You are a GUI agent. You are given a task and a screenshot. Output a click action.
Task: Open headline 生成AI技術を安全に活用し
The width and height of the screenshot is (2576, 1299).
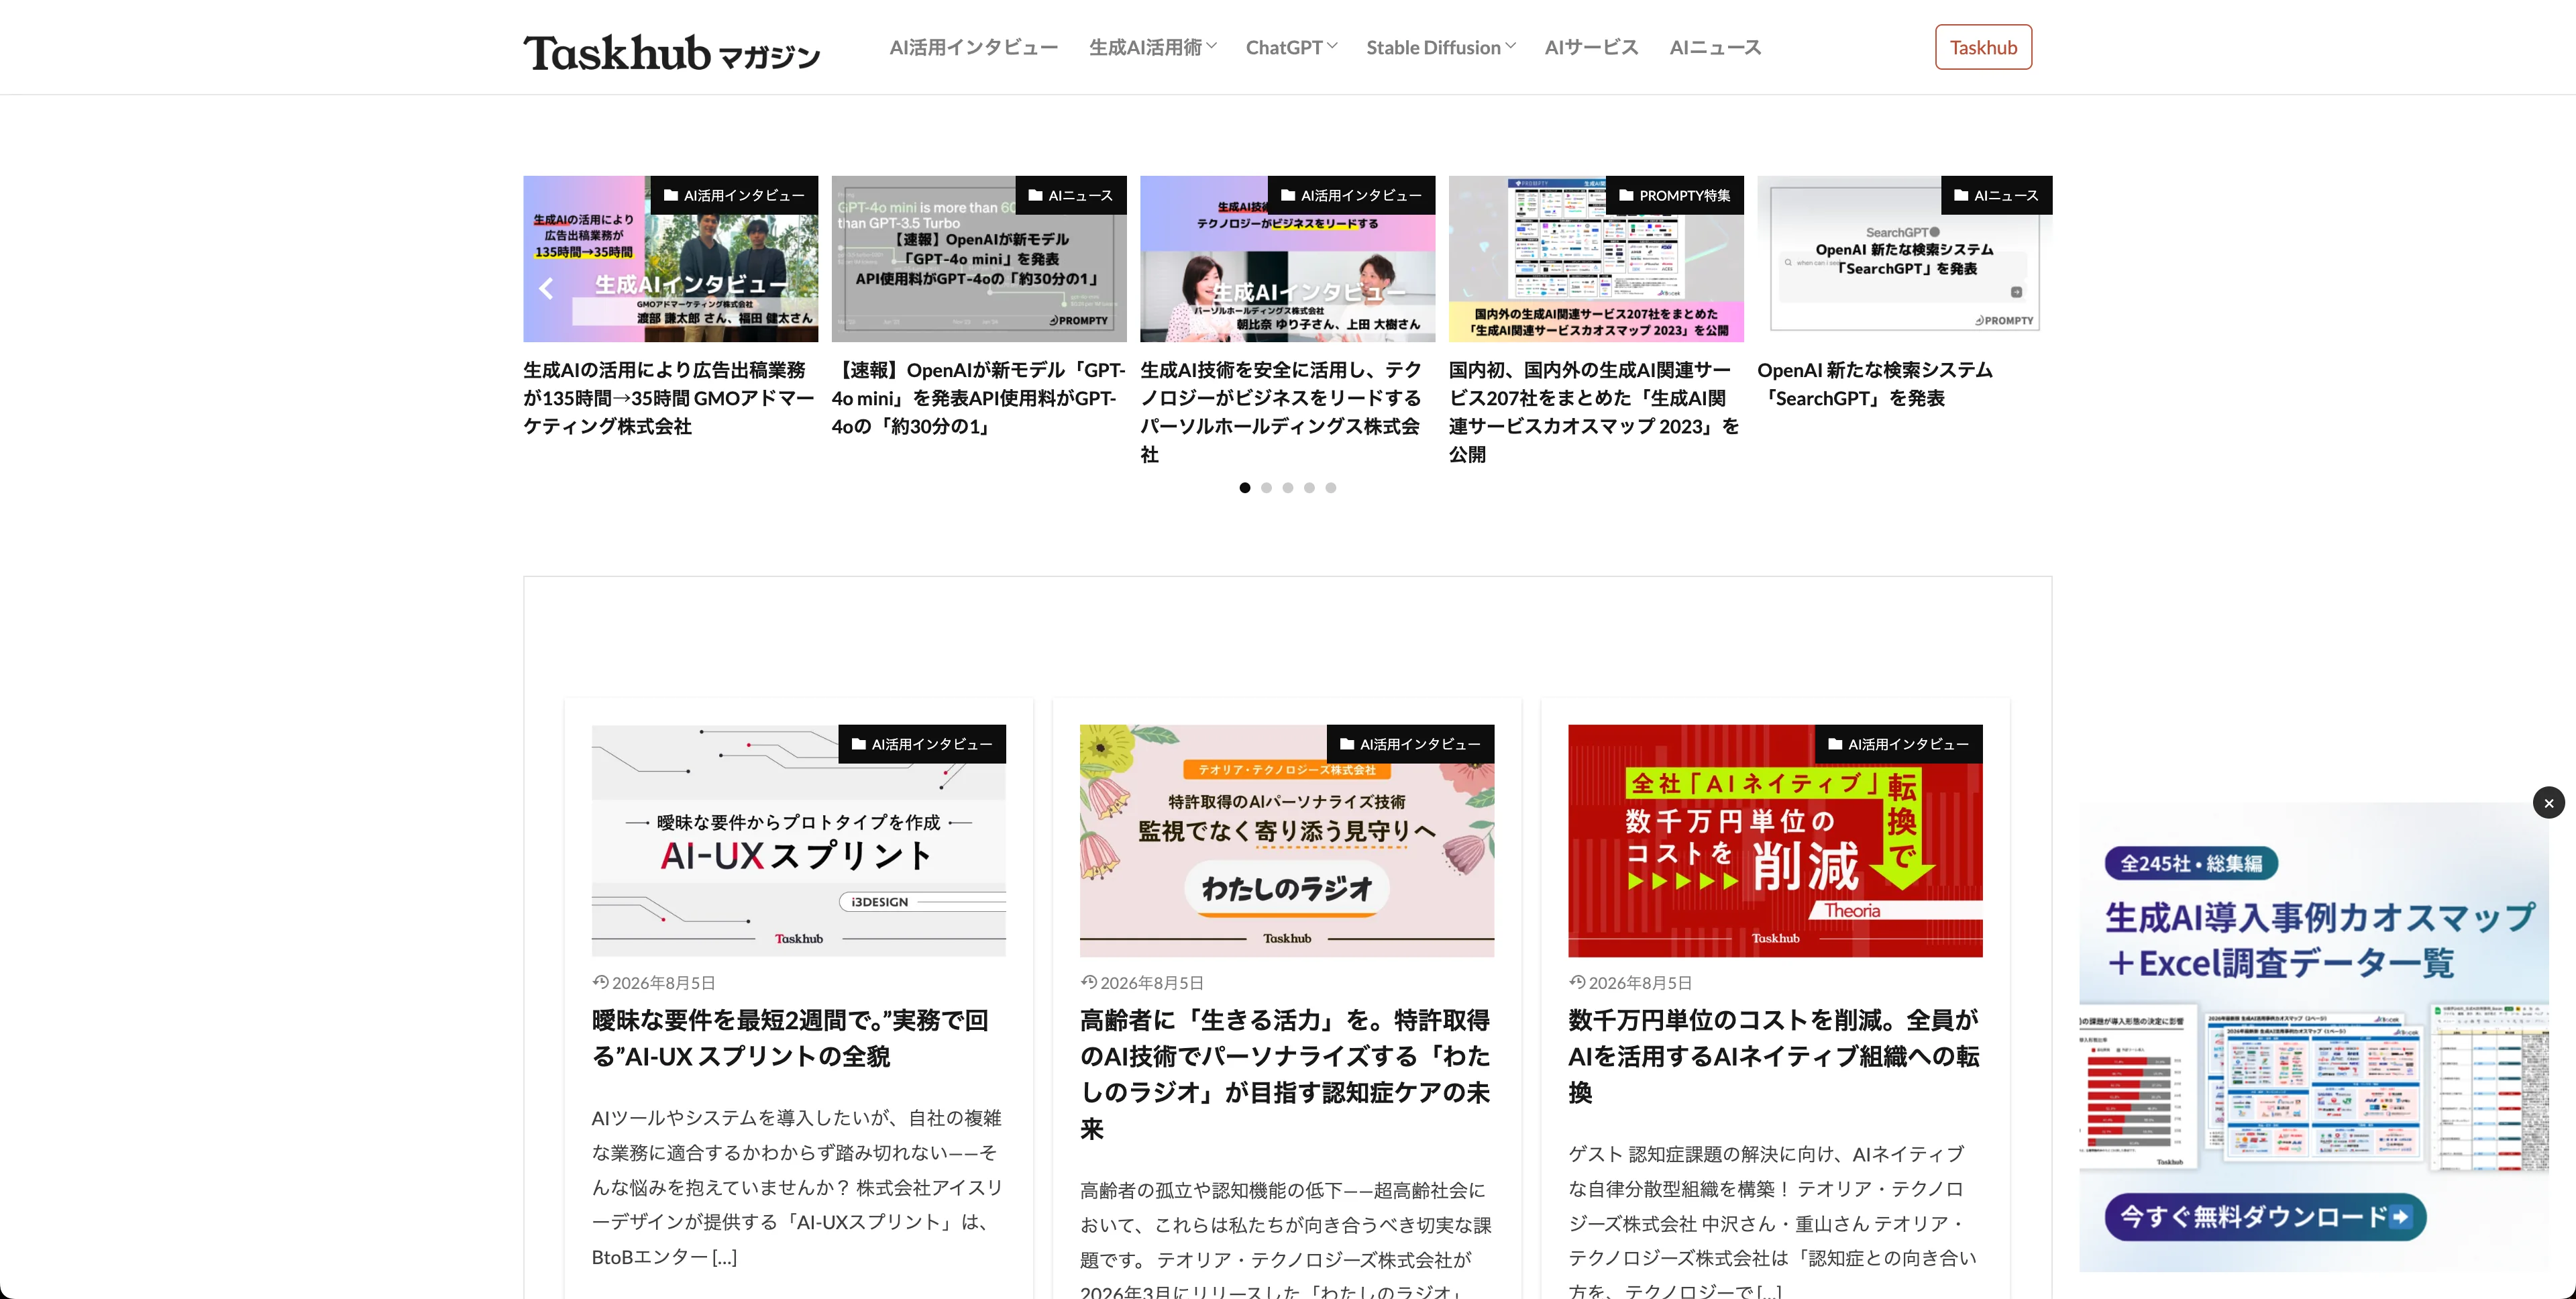click(1281, 412)
